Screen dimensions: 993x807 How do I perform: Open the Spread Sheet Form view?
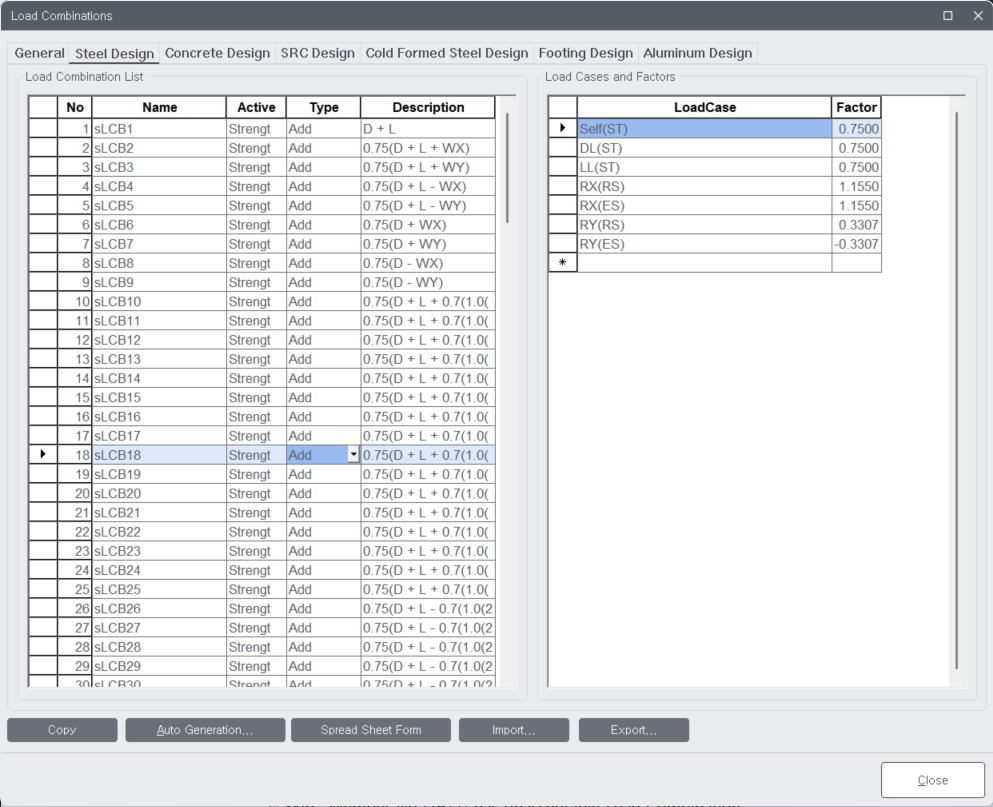coord(370,730)
